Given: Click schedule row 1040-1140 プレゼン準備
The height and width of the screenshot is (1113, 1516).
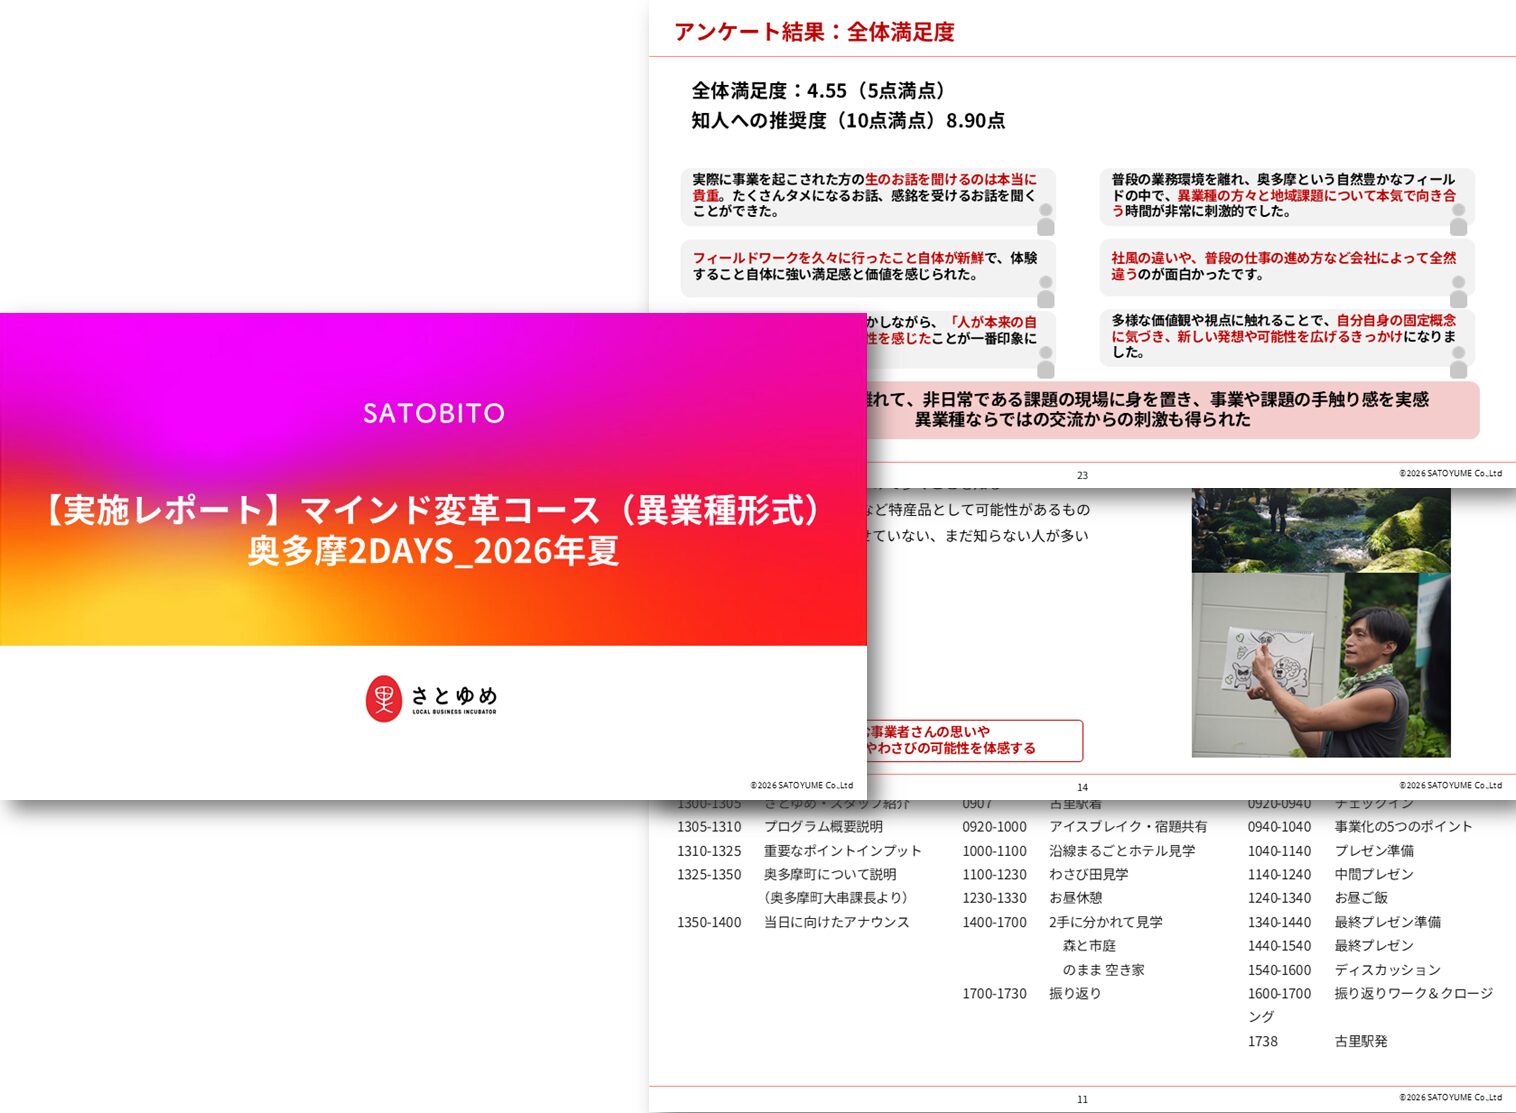Looking at the screenshot, I should pos(1331,851).
